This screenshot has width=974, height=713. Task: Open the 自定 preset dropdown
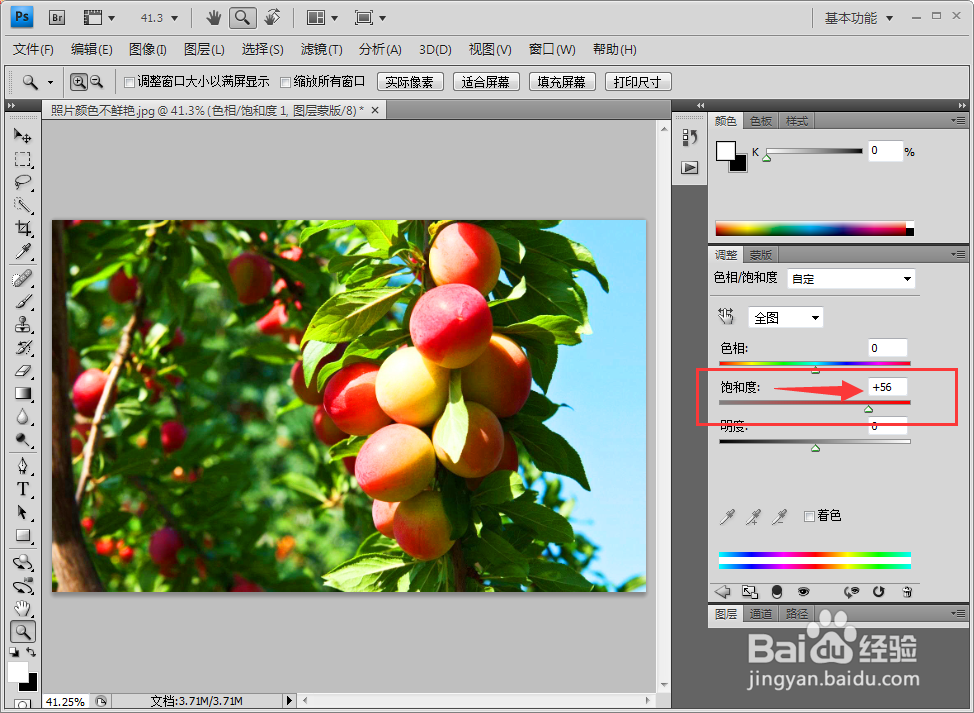point(851,279)
